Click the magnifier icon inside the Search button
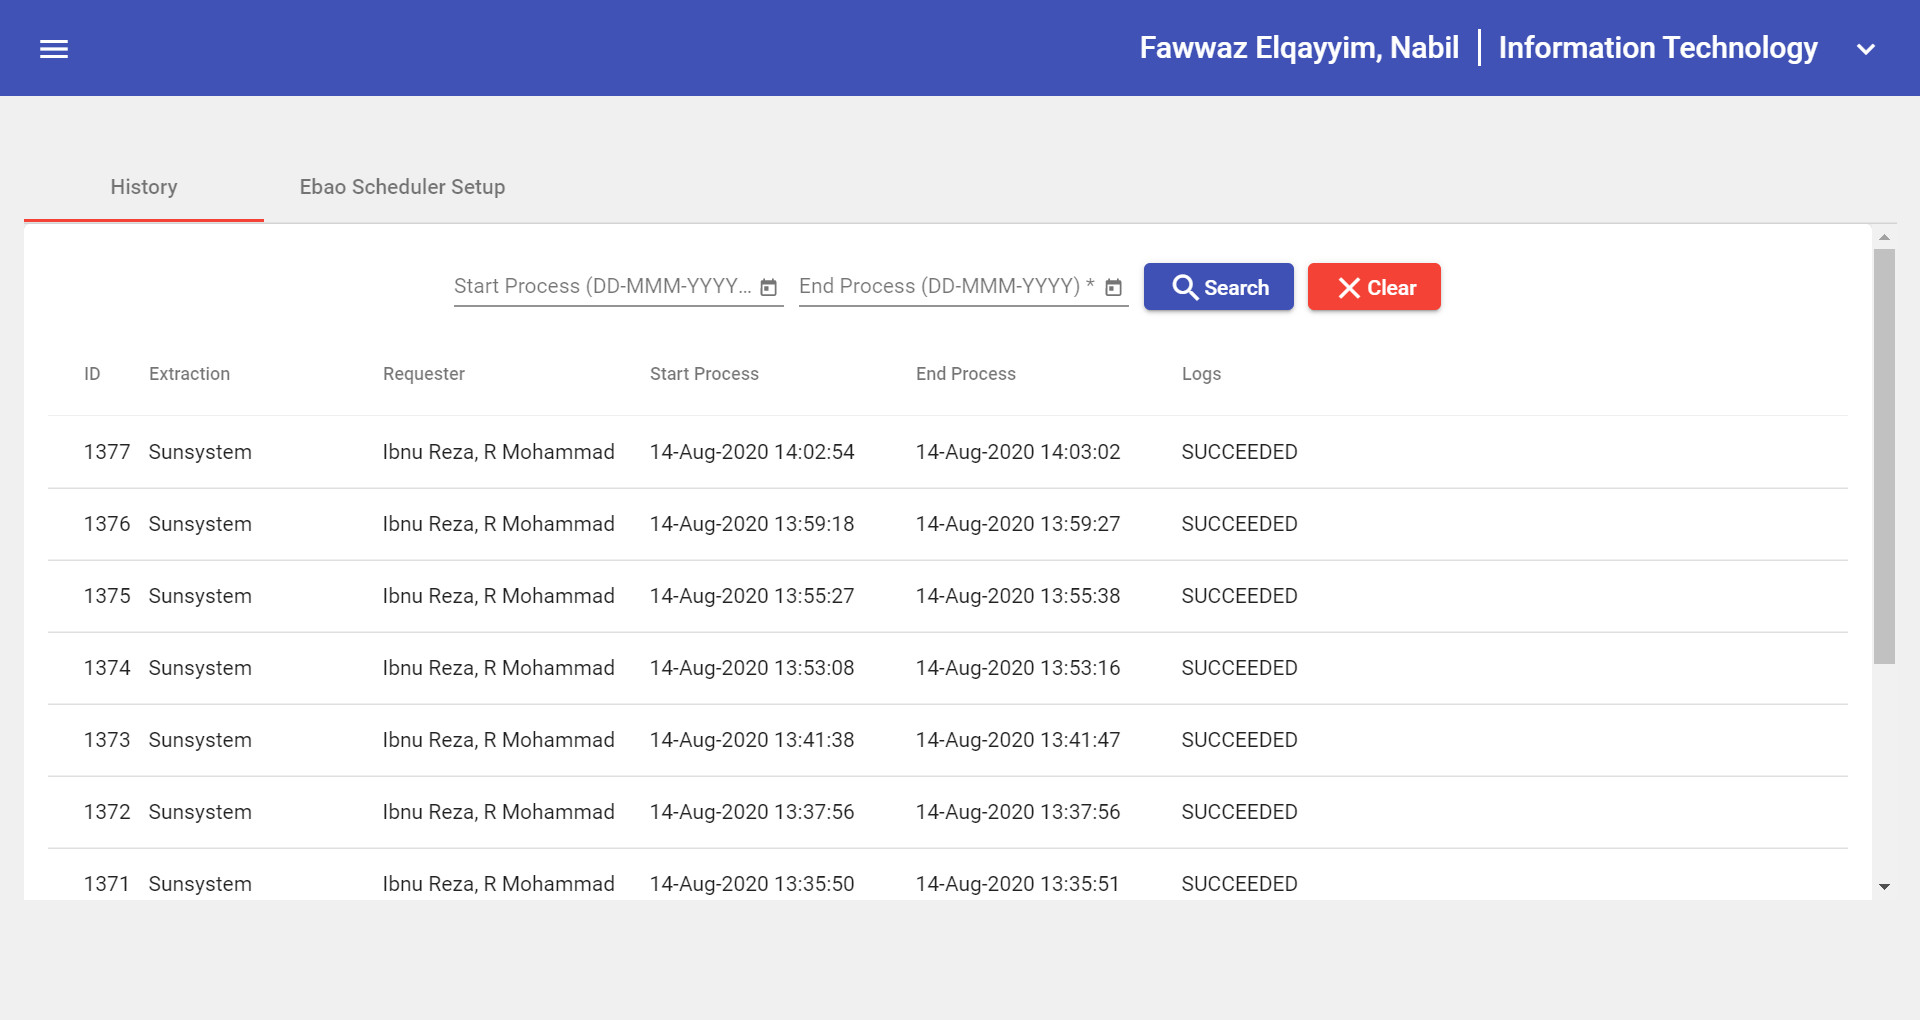This screenshot has width=1920, height=1020. [x=1187, y=286]
